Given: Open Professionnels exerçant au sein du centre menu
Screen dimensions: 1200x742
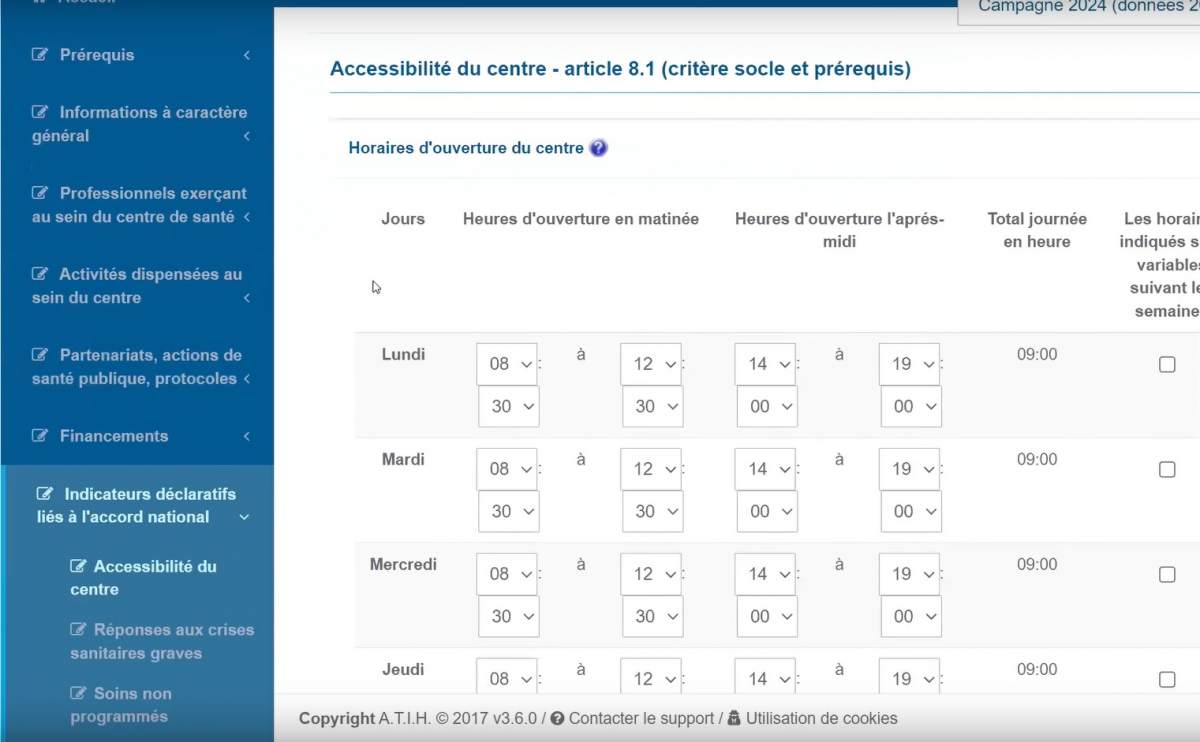Looking at the screenshot, I should (x=140, y=205).
